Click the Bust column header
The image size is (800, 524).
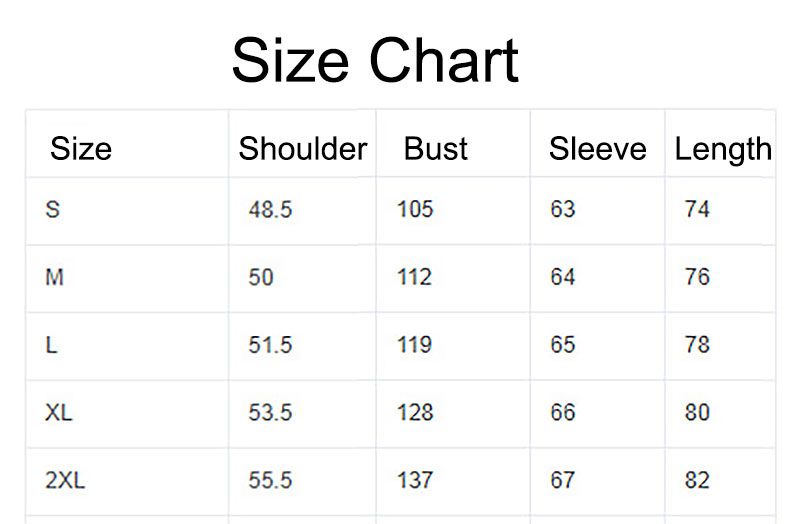click(x=436, y=149)
